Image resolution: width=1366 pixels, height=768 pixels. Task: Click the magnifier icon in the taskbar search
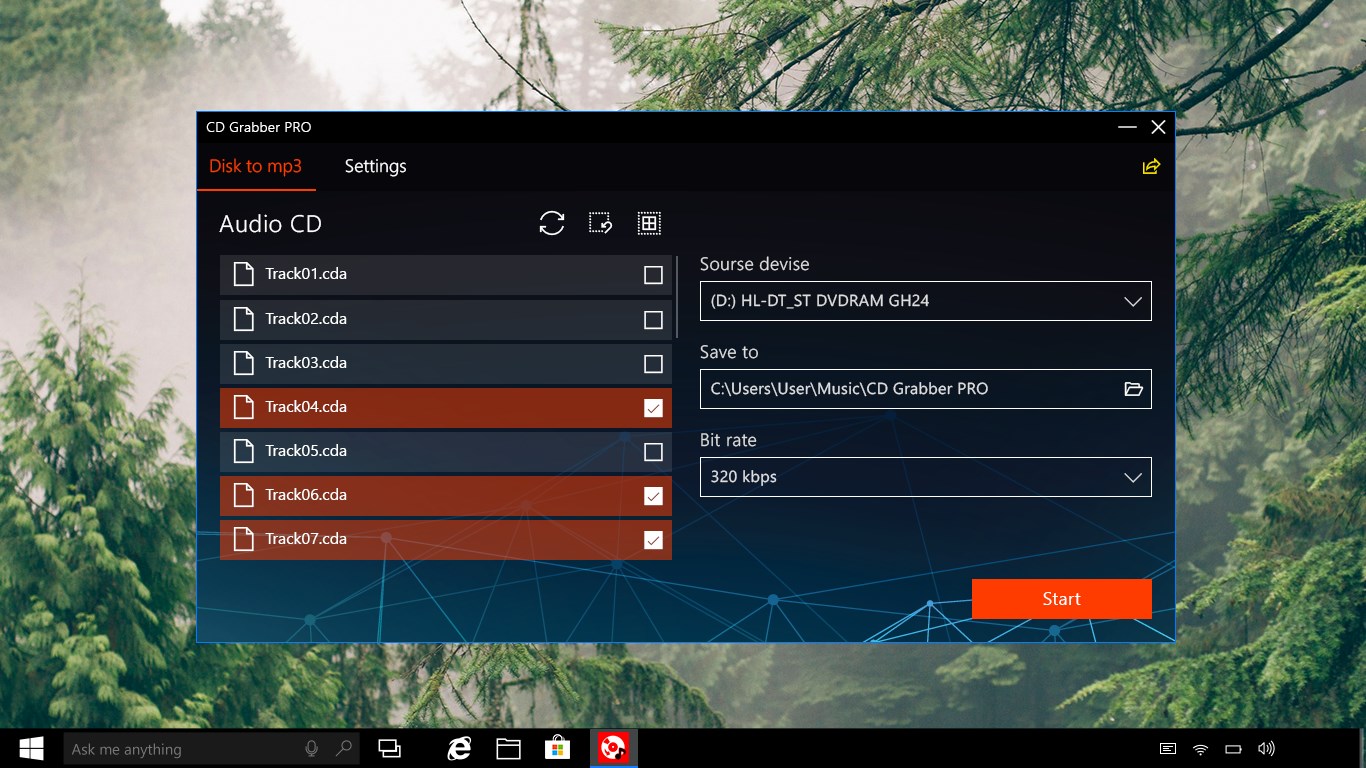pos(344,748)
